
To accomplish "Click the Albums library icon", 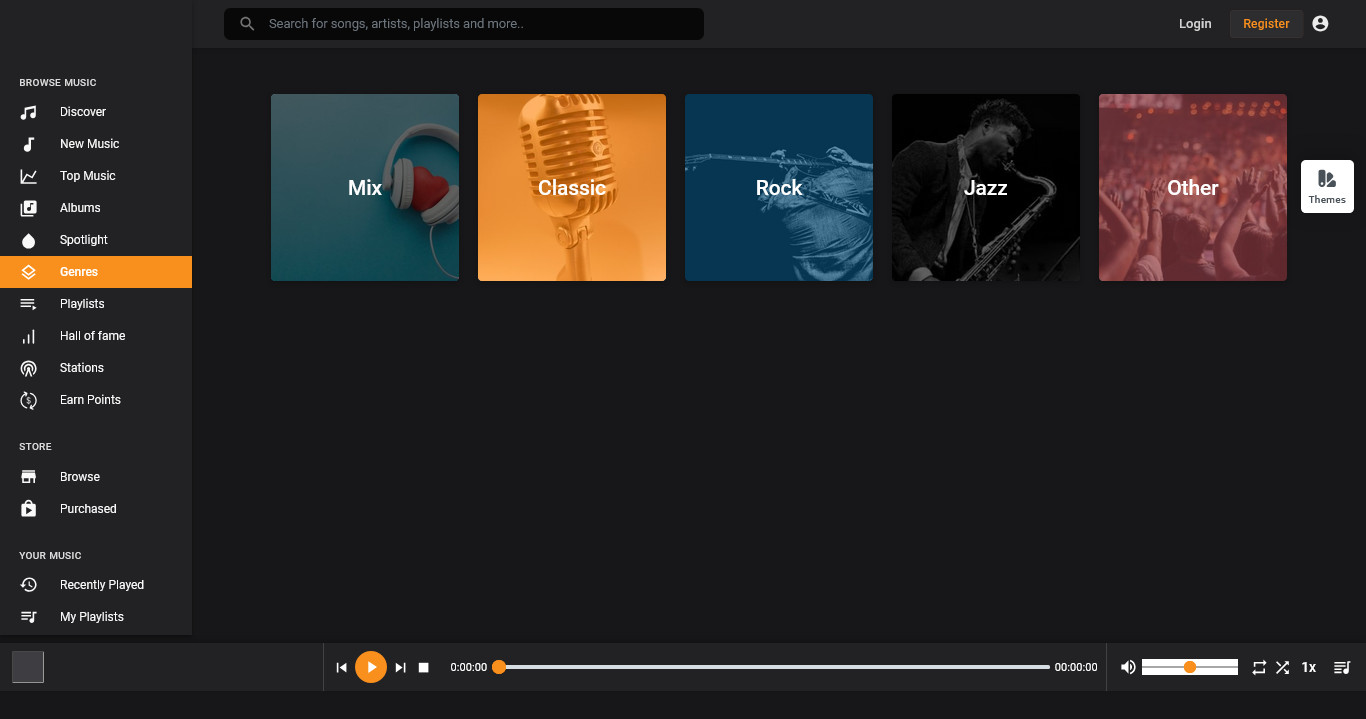I will tap(29, 208).
